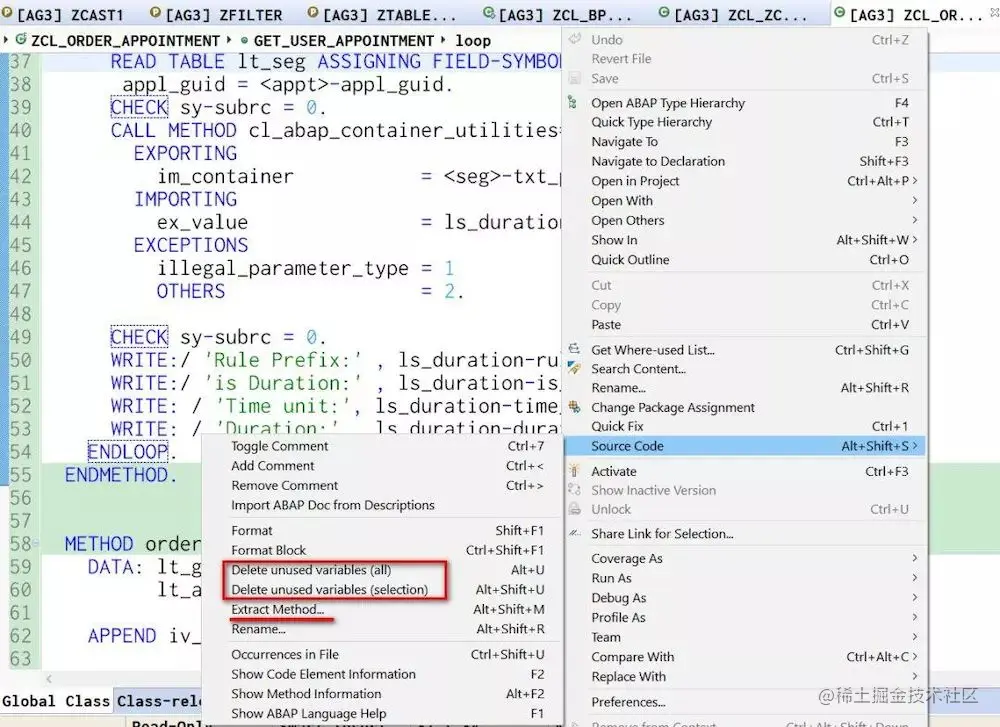Choose Navigate To in the context menu

(745, 142)
